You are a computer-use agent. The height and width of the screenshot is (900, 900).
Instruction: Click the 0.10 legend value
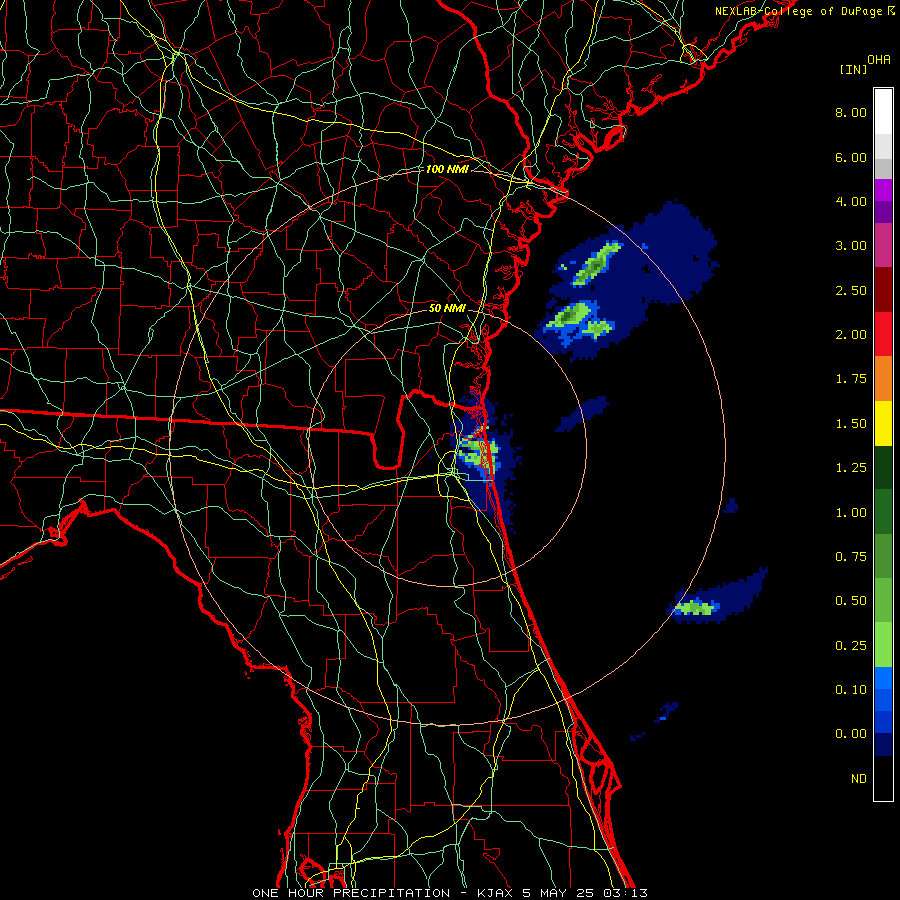(851, 690)
